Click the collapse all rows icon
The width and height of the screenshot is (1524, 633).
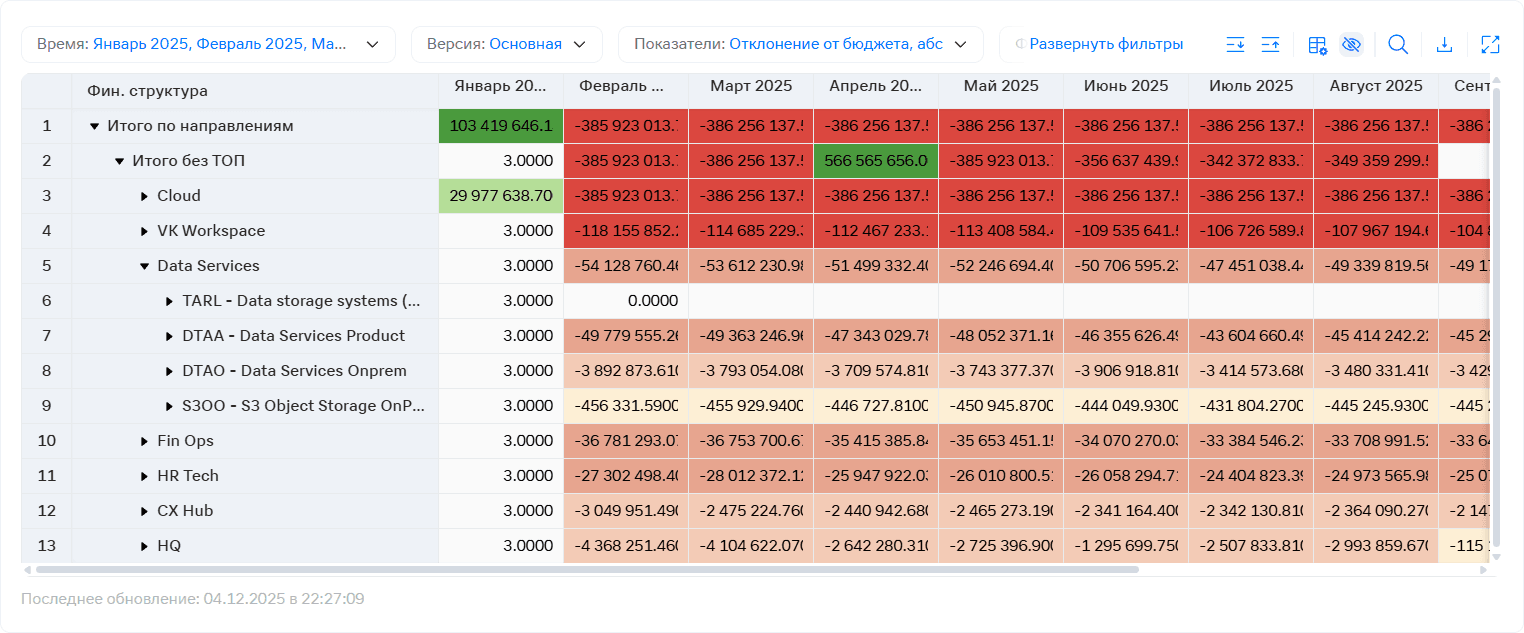click(1271, 44)
